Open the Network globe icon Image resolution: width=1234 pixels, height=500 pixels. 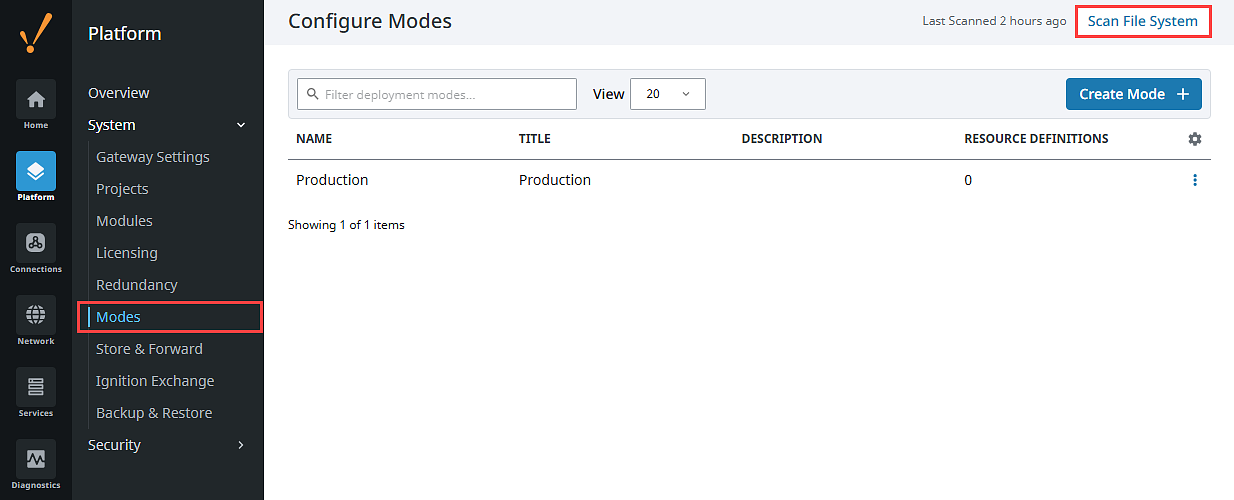click(36, 315)
